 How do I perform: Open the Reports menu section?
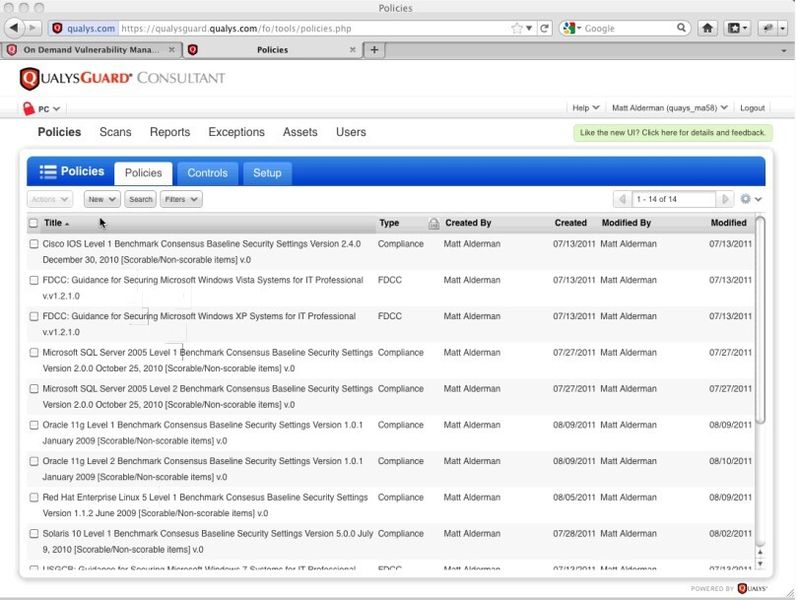tap(169, 132)
